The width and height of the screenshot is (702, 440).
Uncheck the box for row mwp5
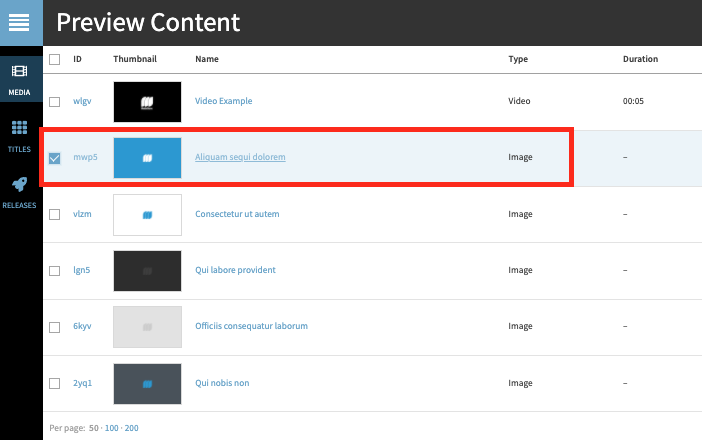55,158
